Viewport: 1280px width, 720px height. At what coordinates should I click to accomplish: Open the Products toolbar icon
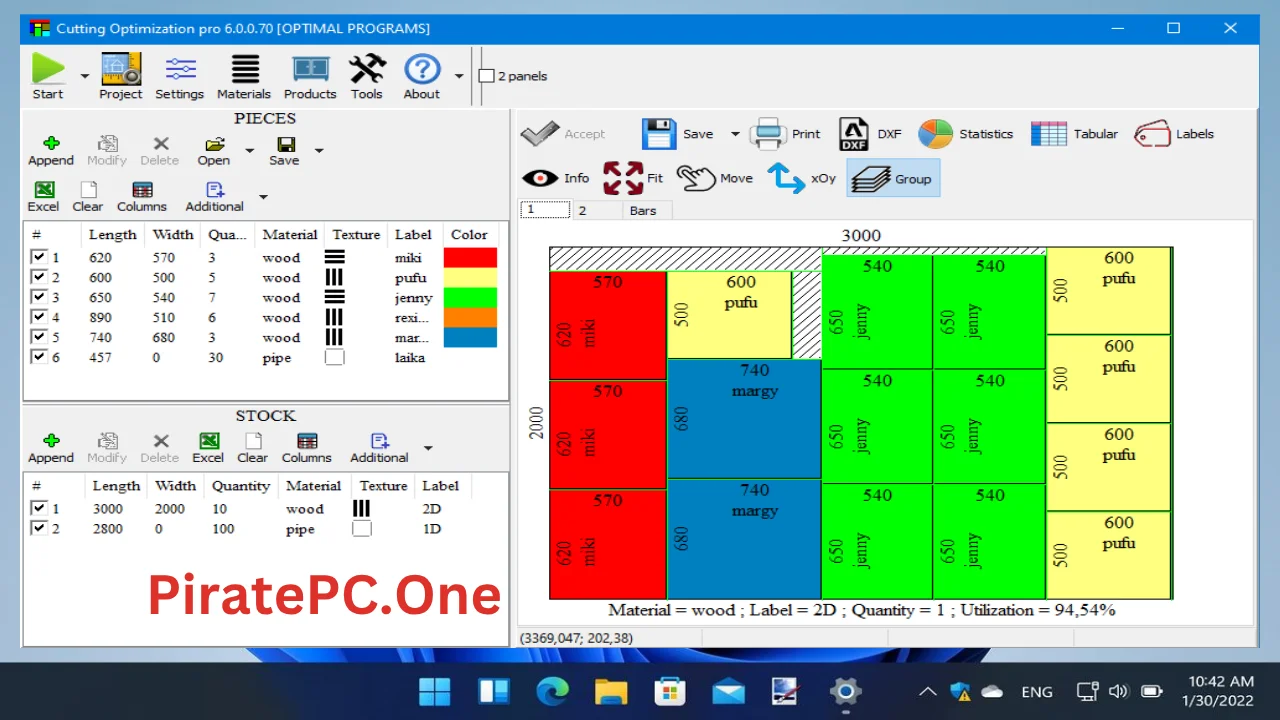point(310,76)
